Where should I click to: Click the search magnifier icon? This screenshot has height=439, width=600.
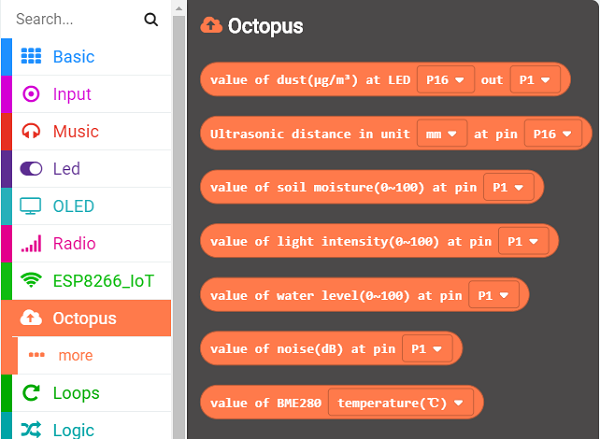[151, 19]
